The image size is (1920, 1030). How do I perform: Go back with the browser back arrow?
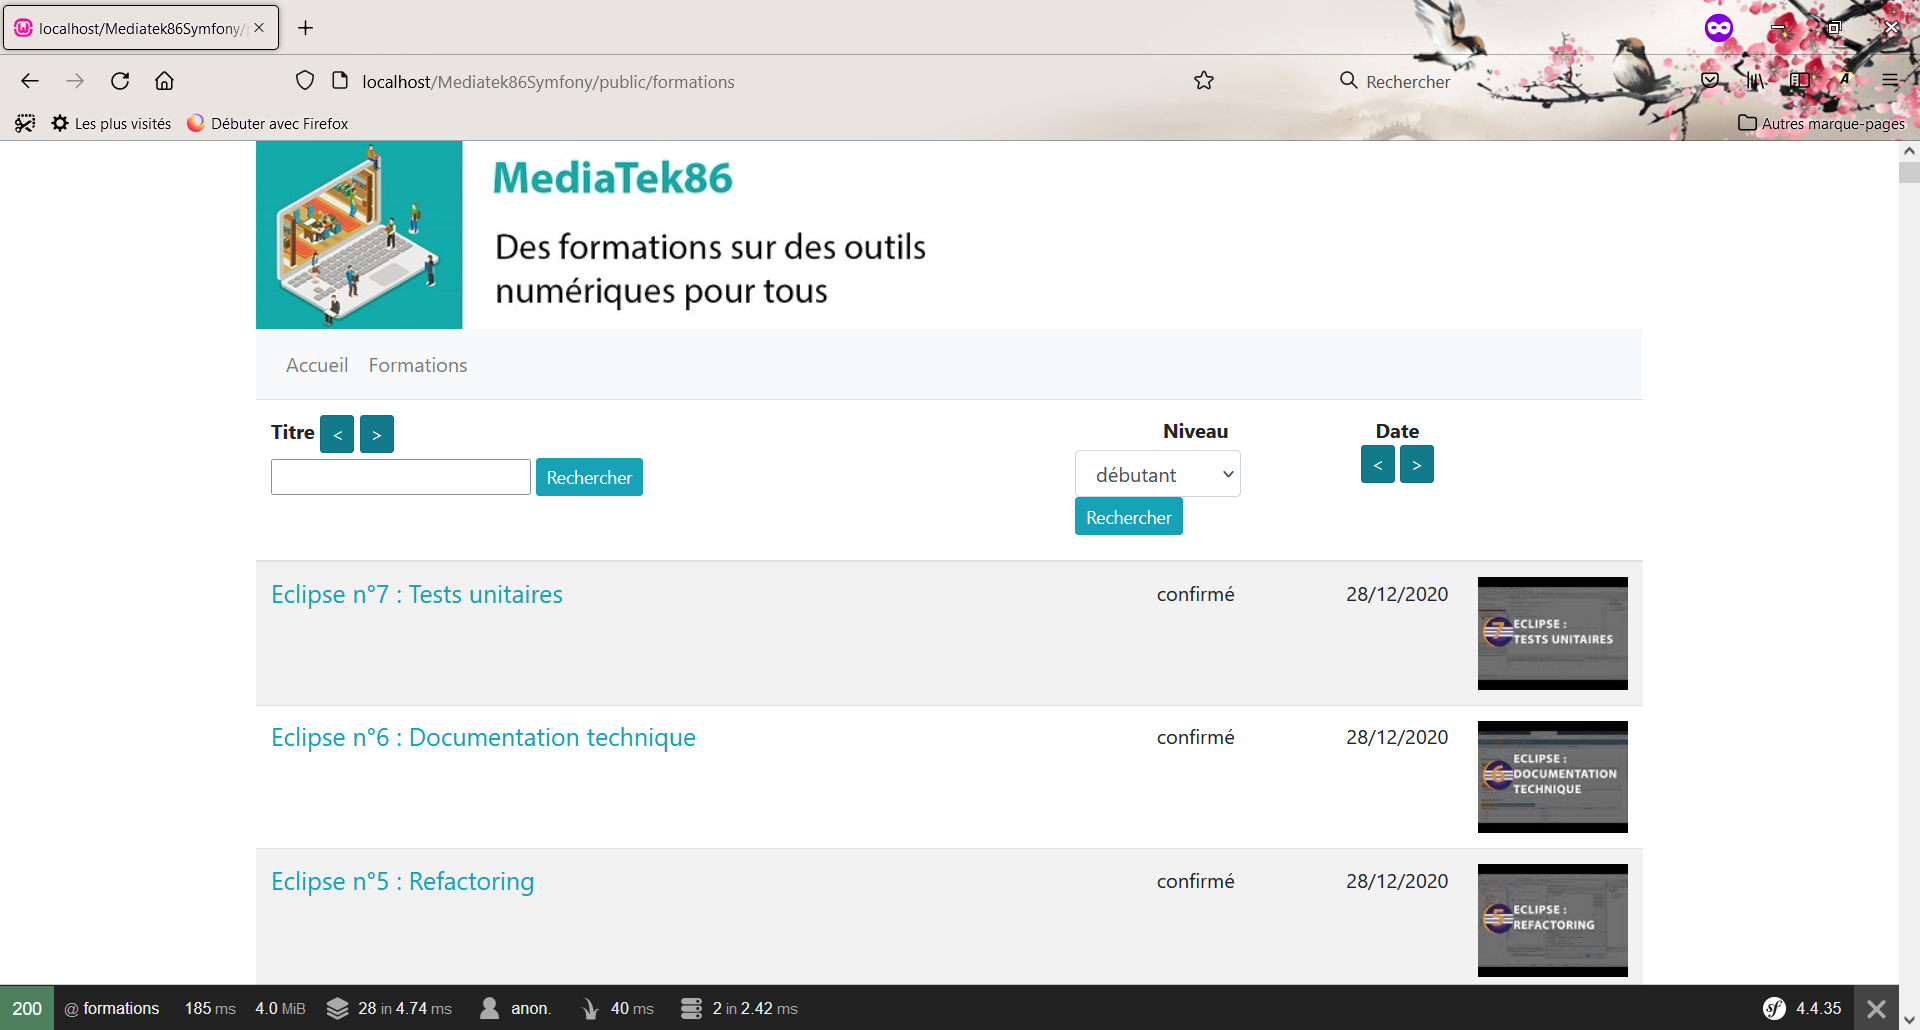pyautogui.click(x=30, y=81)
